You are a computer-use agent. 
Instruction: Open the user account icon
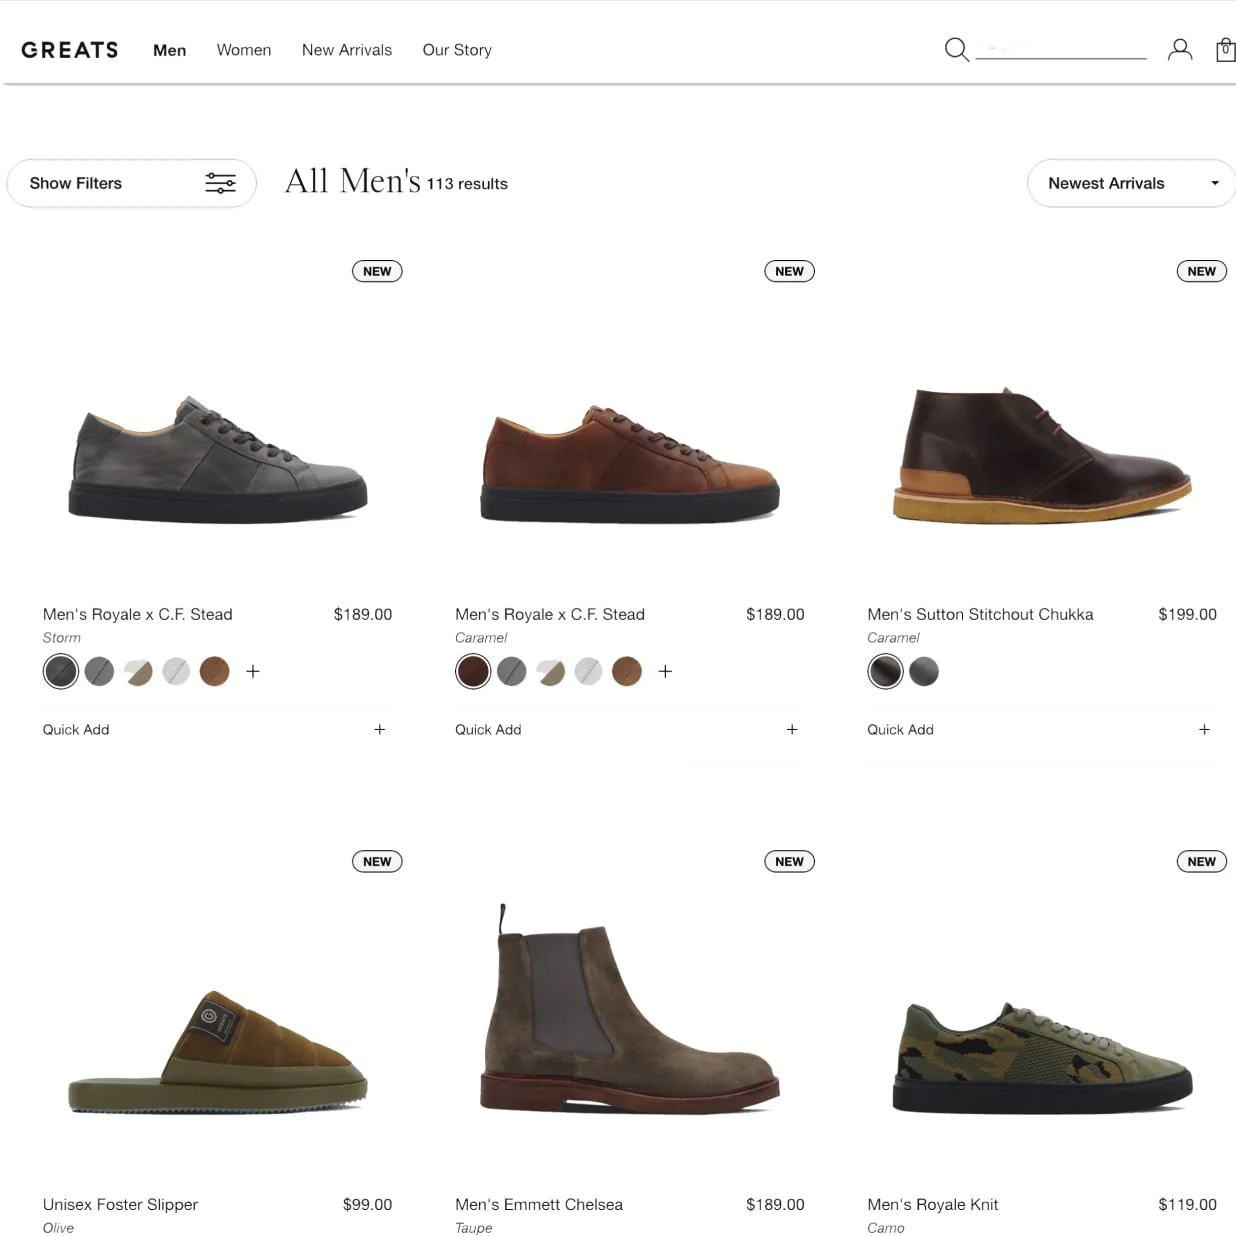pos(1180,50)
